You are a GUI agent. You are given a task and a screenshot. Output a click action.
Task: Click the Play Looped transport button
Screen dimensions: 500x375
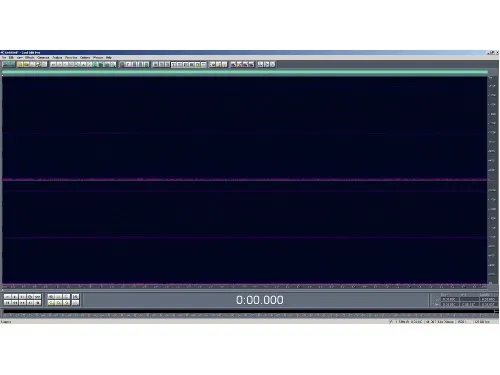[x=37, y=296]
